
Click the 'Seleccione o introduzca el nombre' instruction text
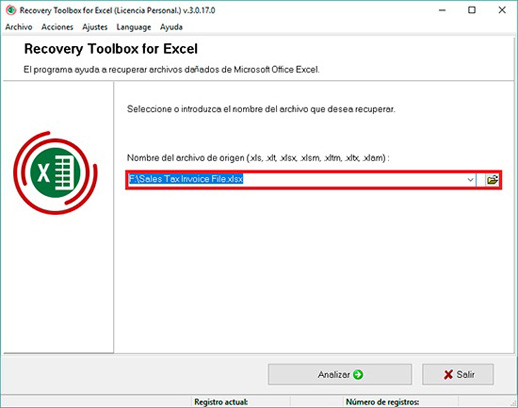click(261, 109)
